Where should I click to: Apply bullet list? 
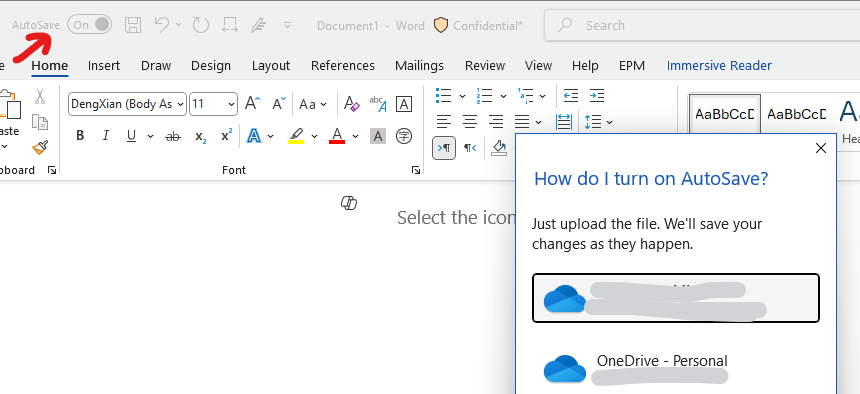click(x=443, y=95)
